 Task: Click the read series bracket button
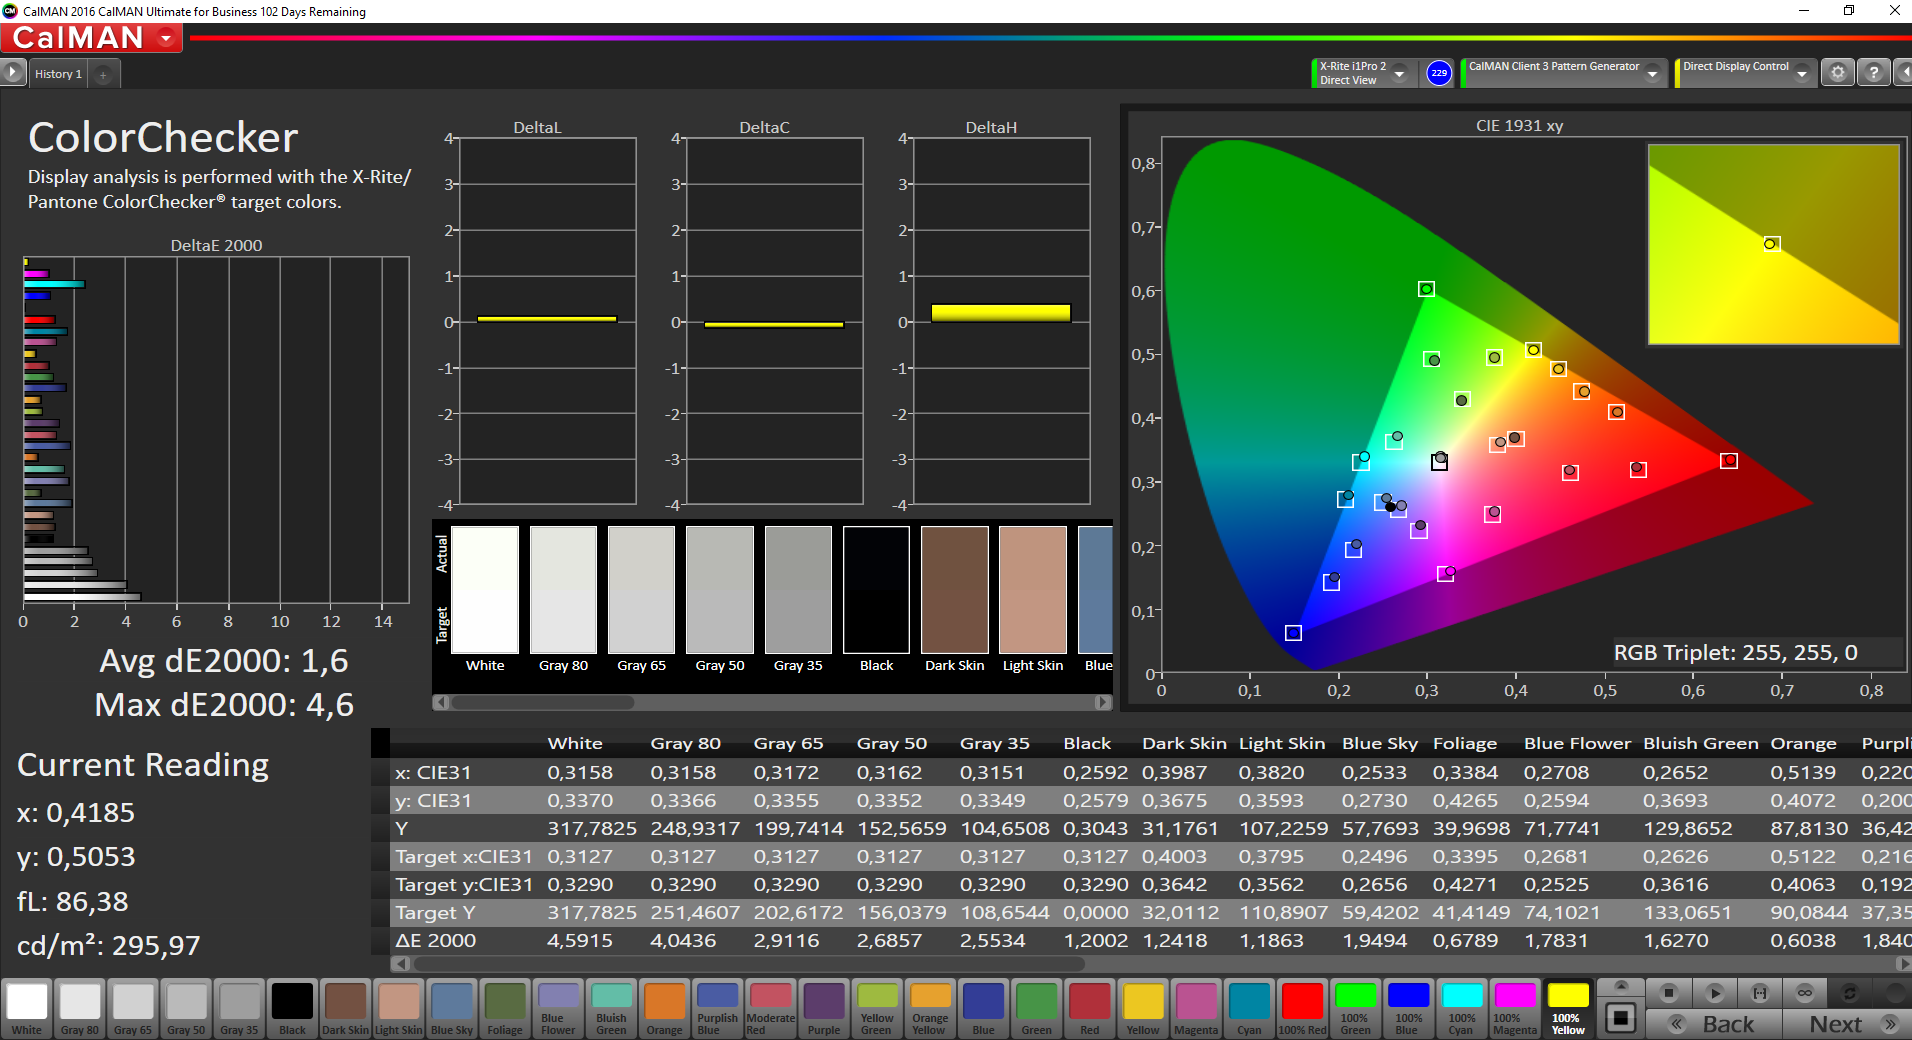pos(1759,993)
